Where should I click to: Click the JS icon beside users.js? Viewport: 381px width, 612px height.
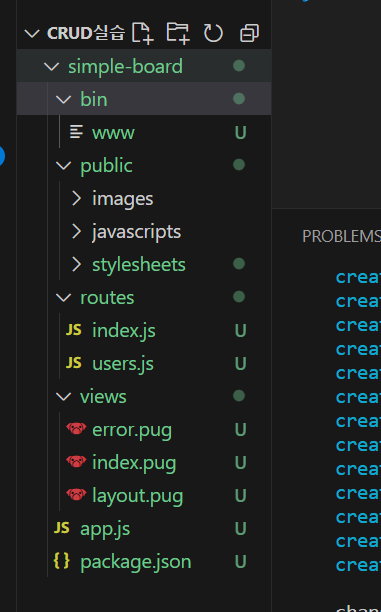(74, 363)
